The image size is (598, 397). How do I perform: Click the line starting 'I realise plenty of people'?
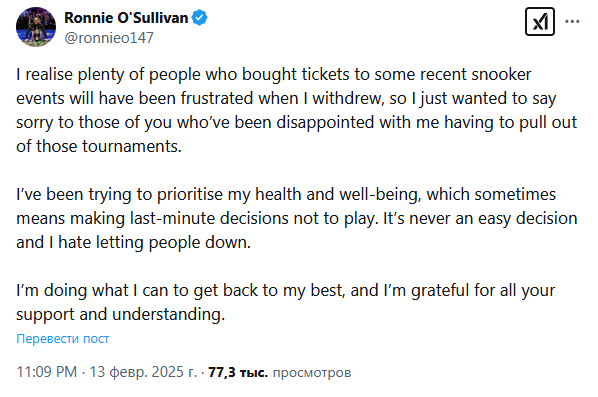click(x=273, y=74)
